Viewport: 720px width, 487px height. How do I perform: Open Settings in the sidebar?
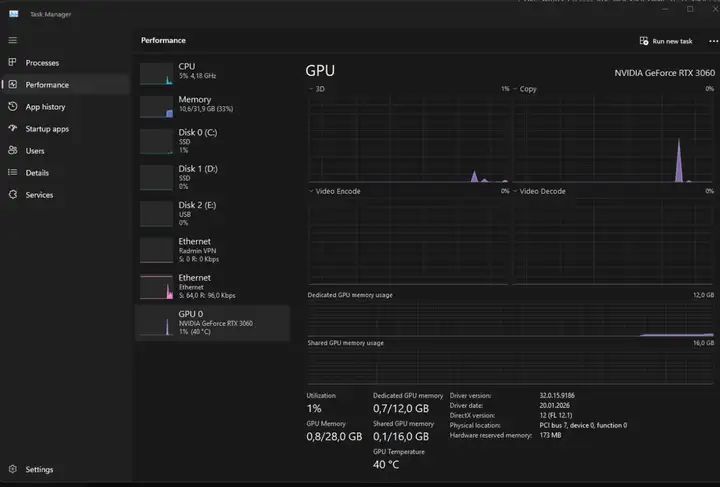coord(65,469)
